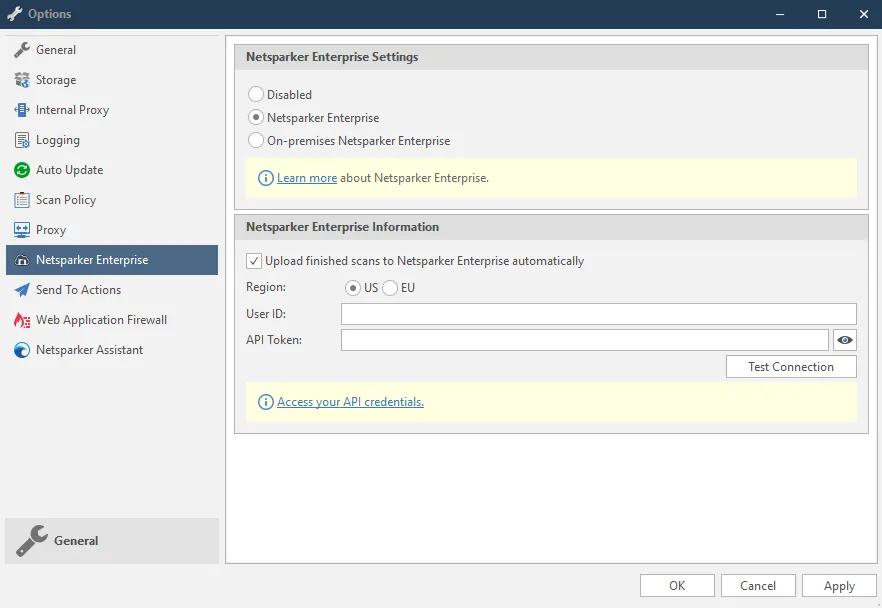The height and width of the screenshot is (608, 882).
Task: Show API Token with the eye icon
Action: 845,340
